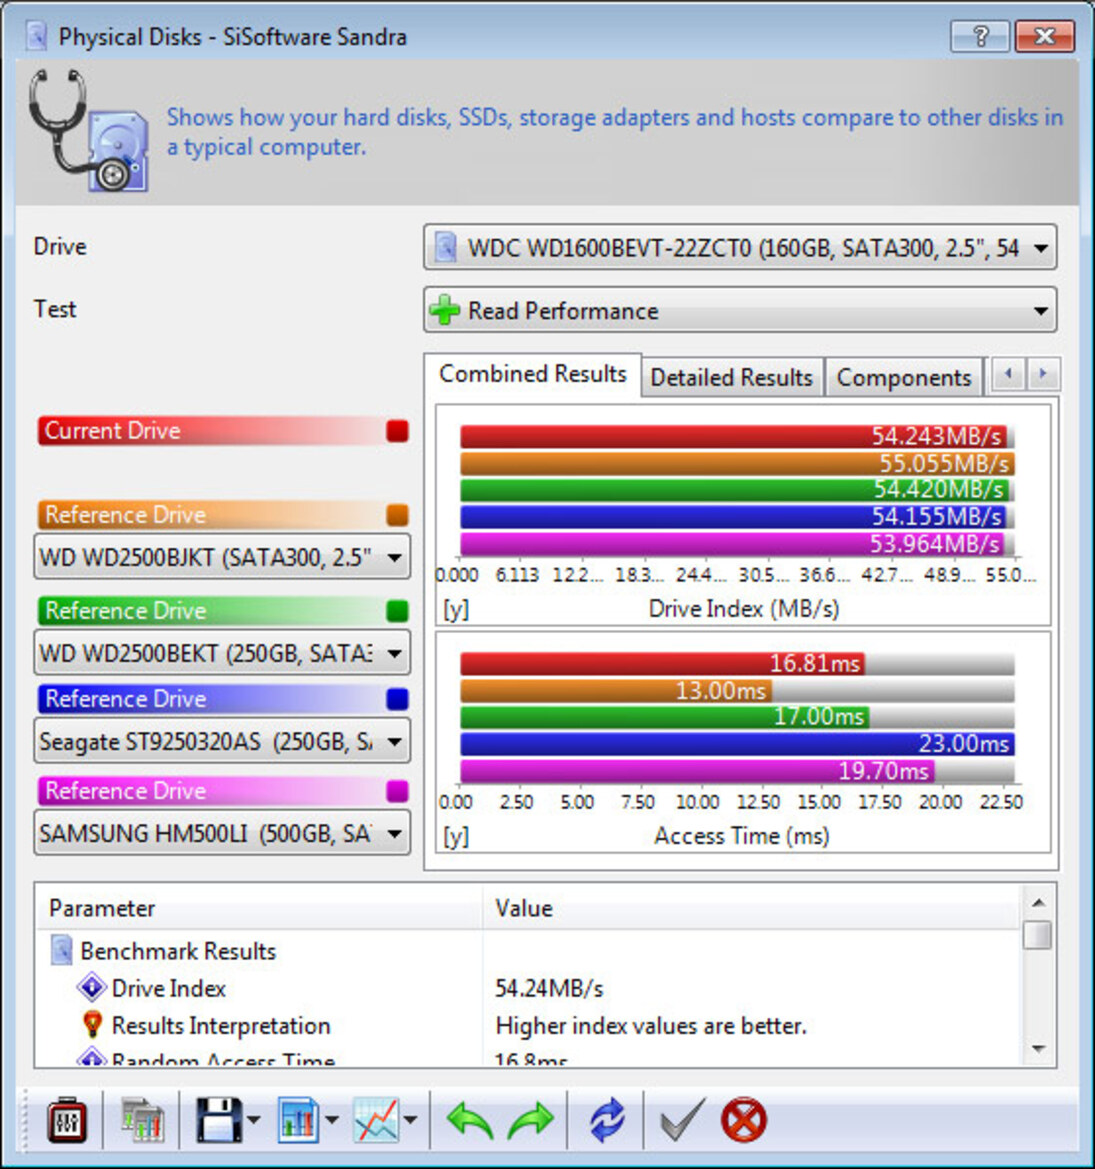The image size is (1095, 1169).
Task: Click the results comparison chart icon
Action: 142,1120
